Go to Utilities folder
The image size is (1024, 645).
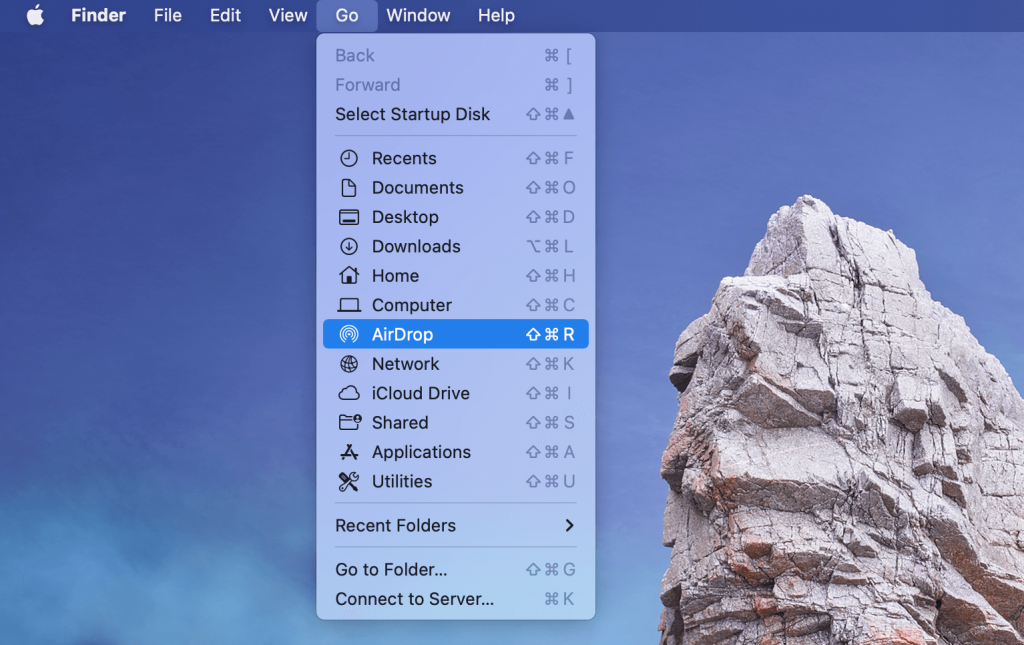pos(456,481)
